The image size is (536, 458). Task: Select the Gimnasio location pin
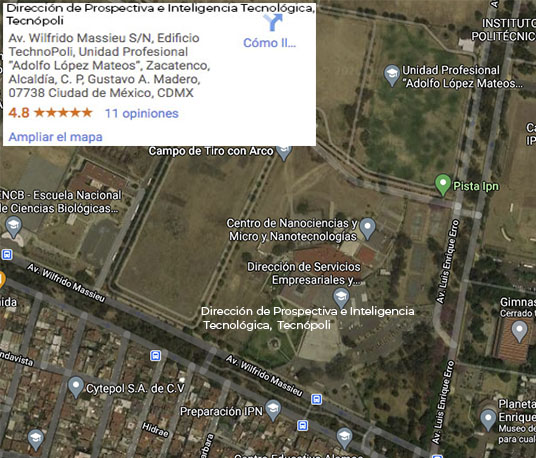520,332
